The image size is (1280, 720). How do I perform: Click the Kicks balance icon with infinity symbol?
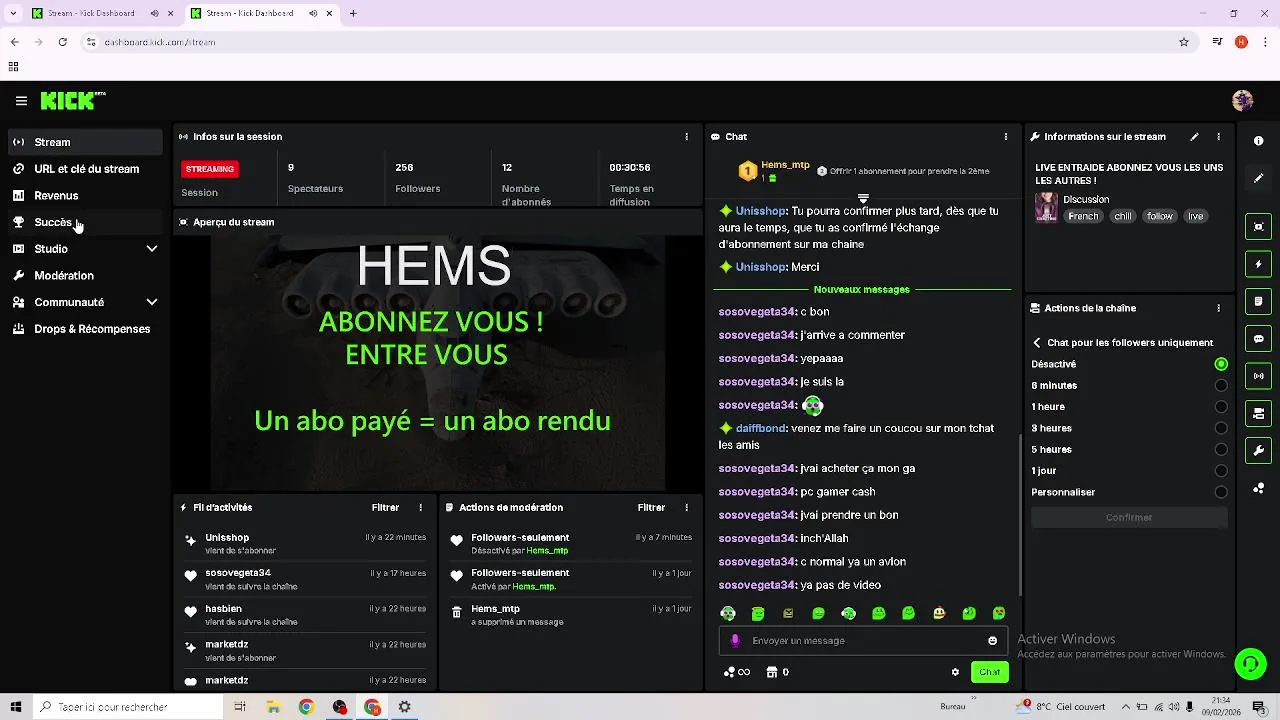[x=737, y=672]
